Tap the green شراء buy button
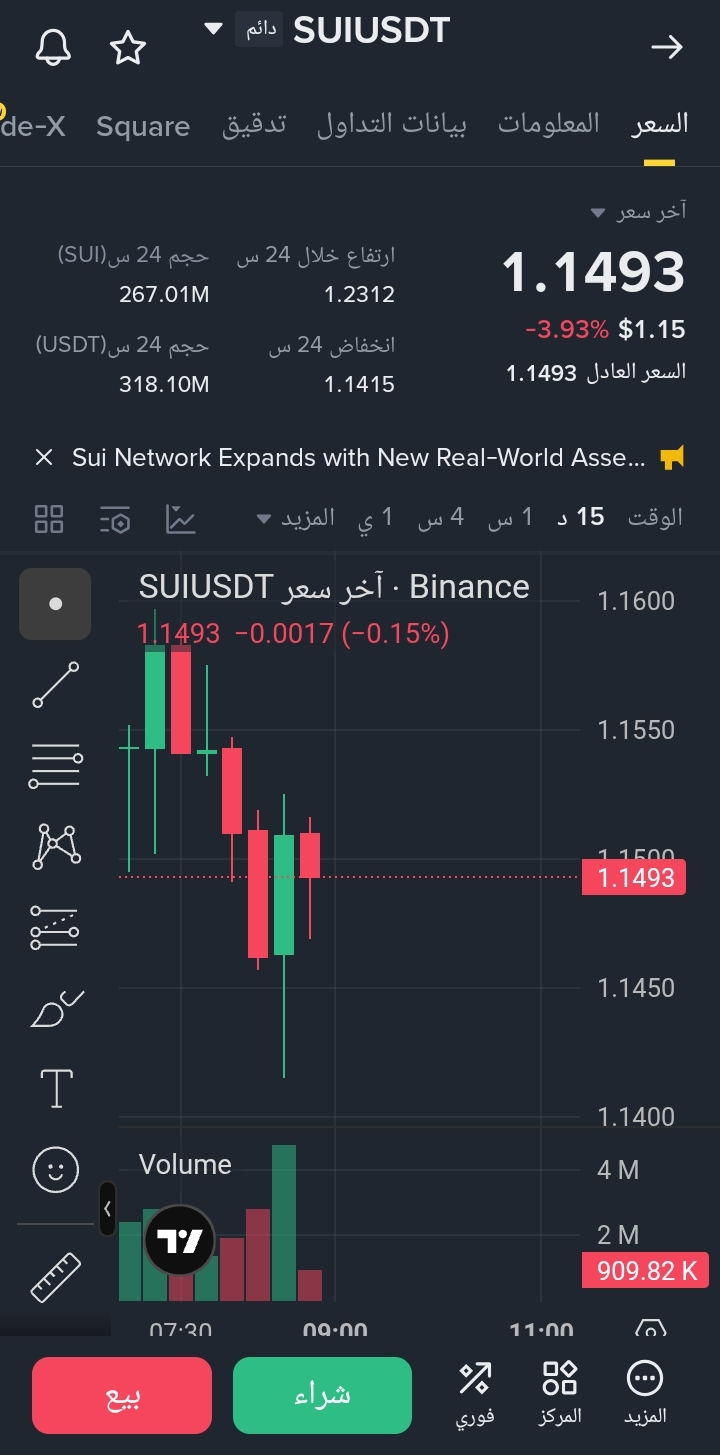720x1455 pixels. 322,1395
